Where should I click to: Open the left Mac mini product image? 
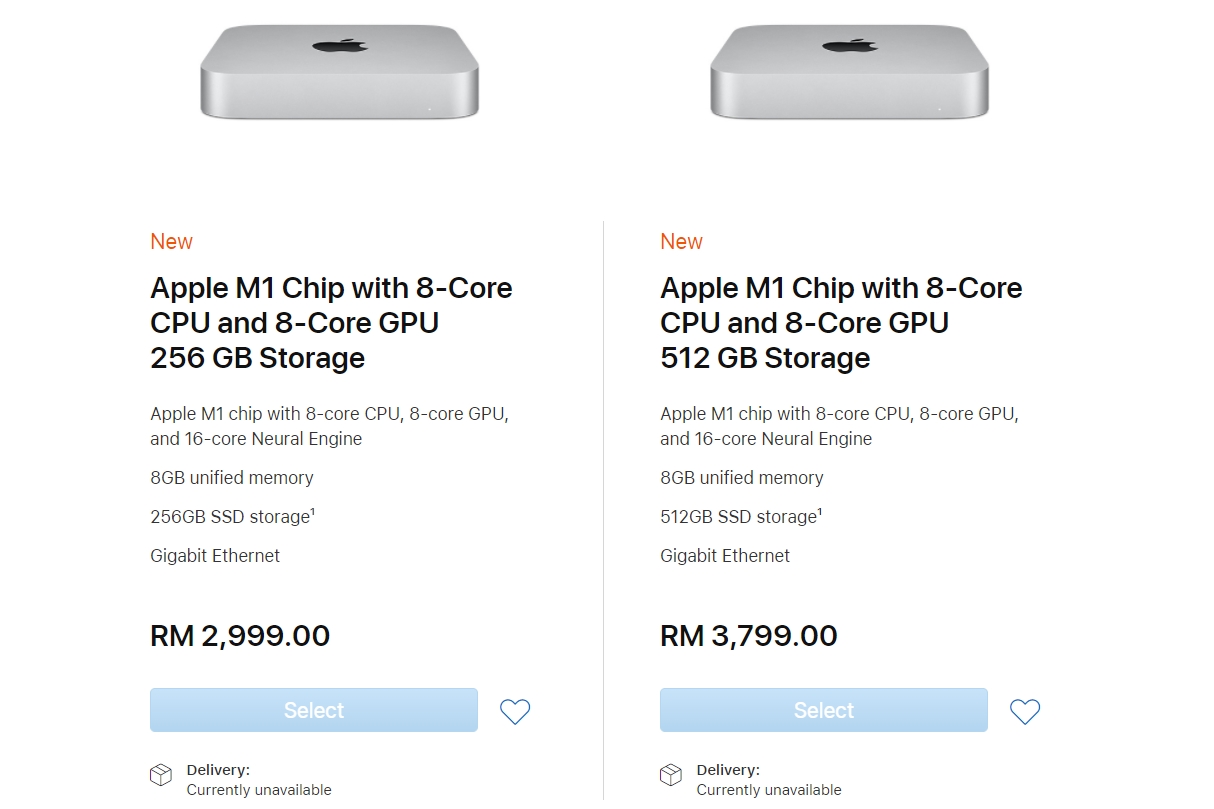(340, 72)
